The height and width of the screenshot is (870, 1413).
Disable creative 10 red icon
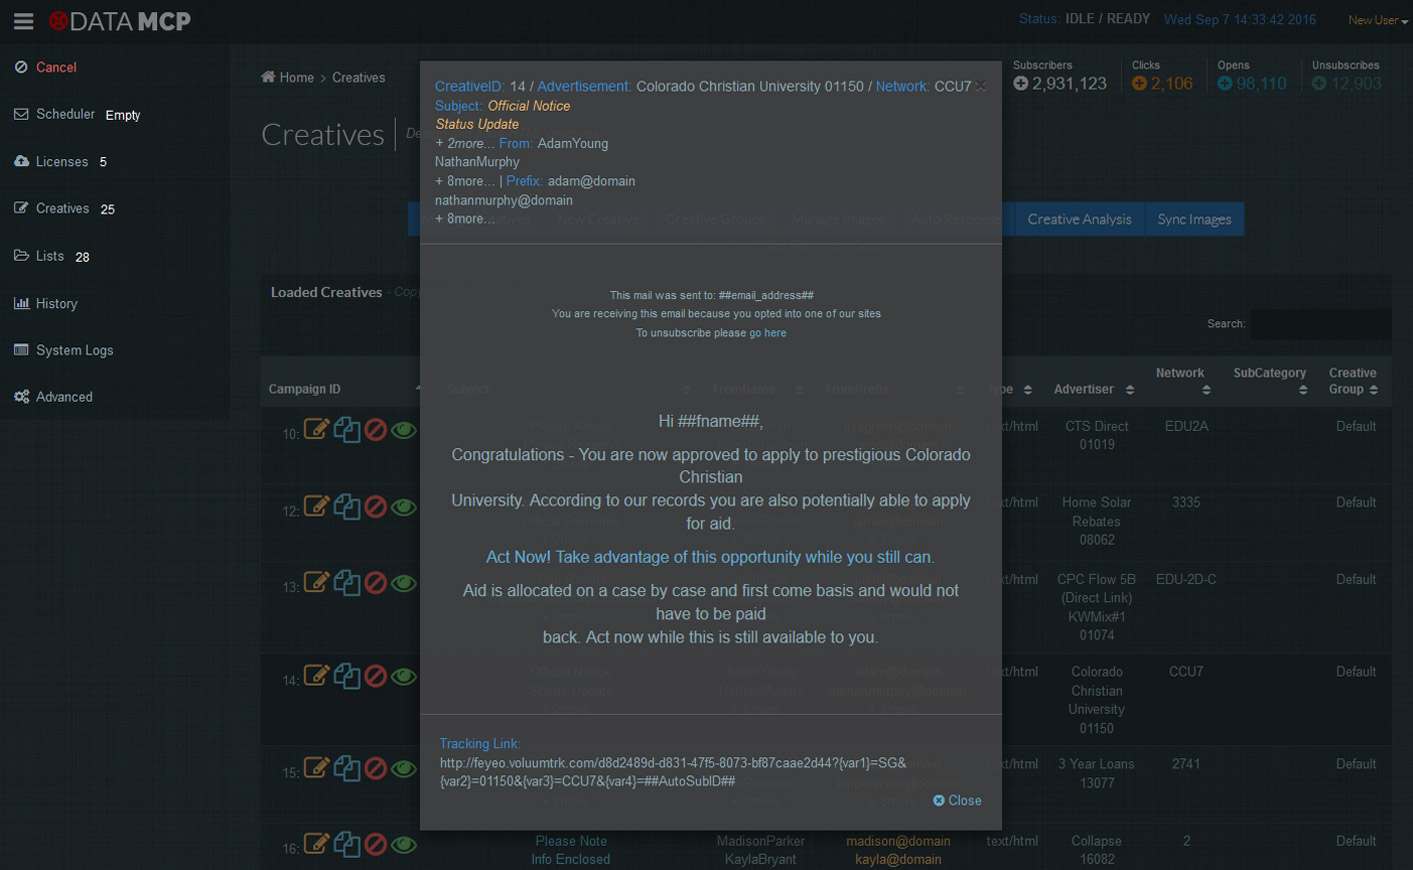click(375, 430)
